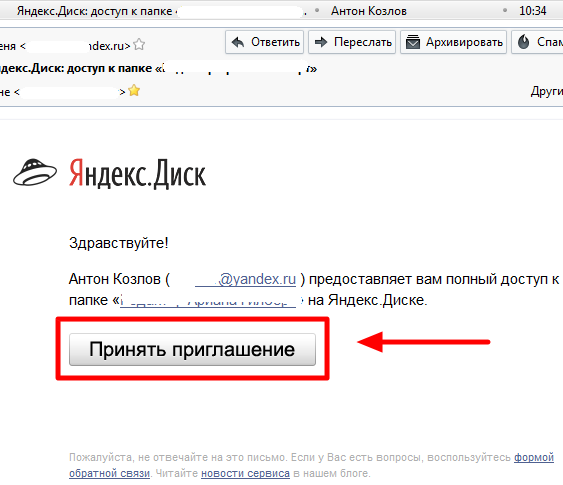Click the forward arrow icon

coord(321,42)
